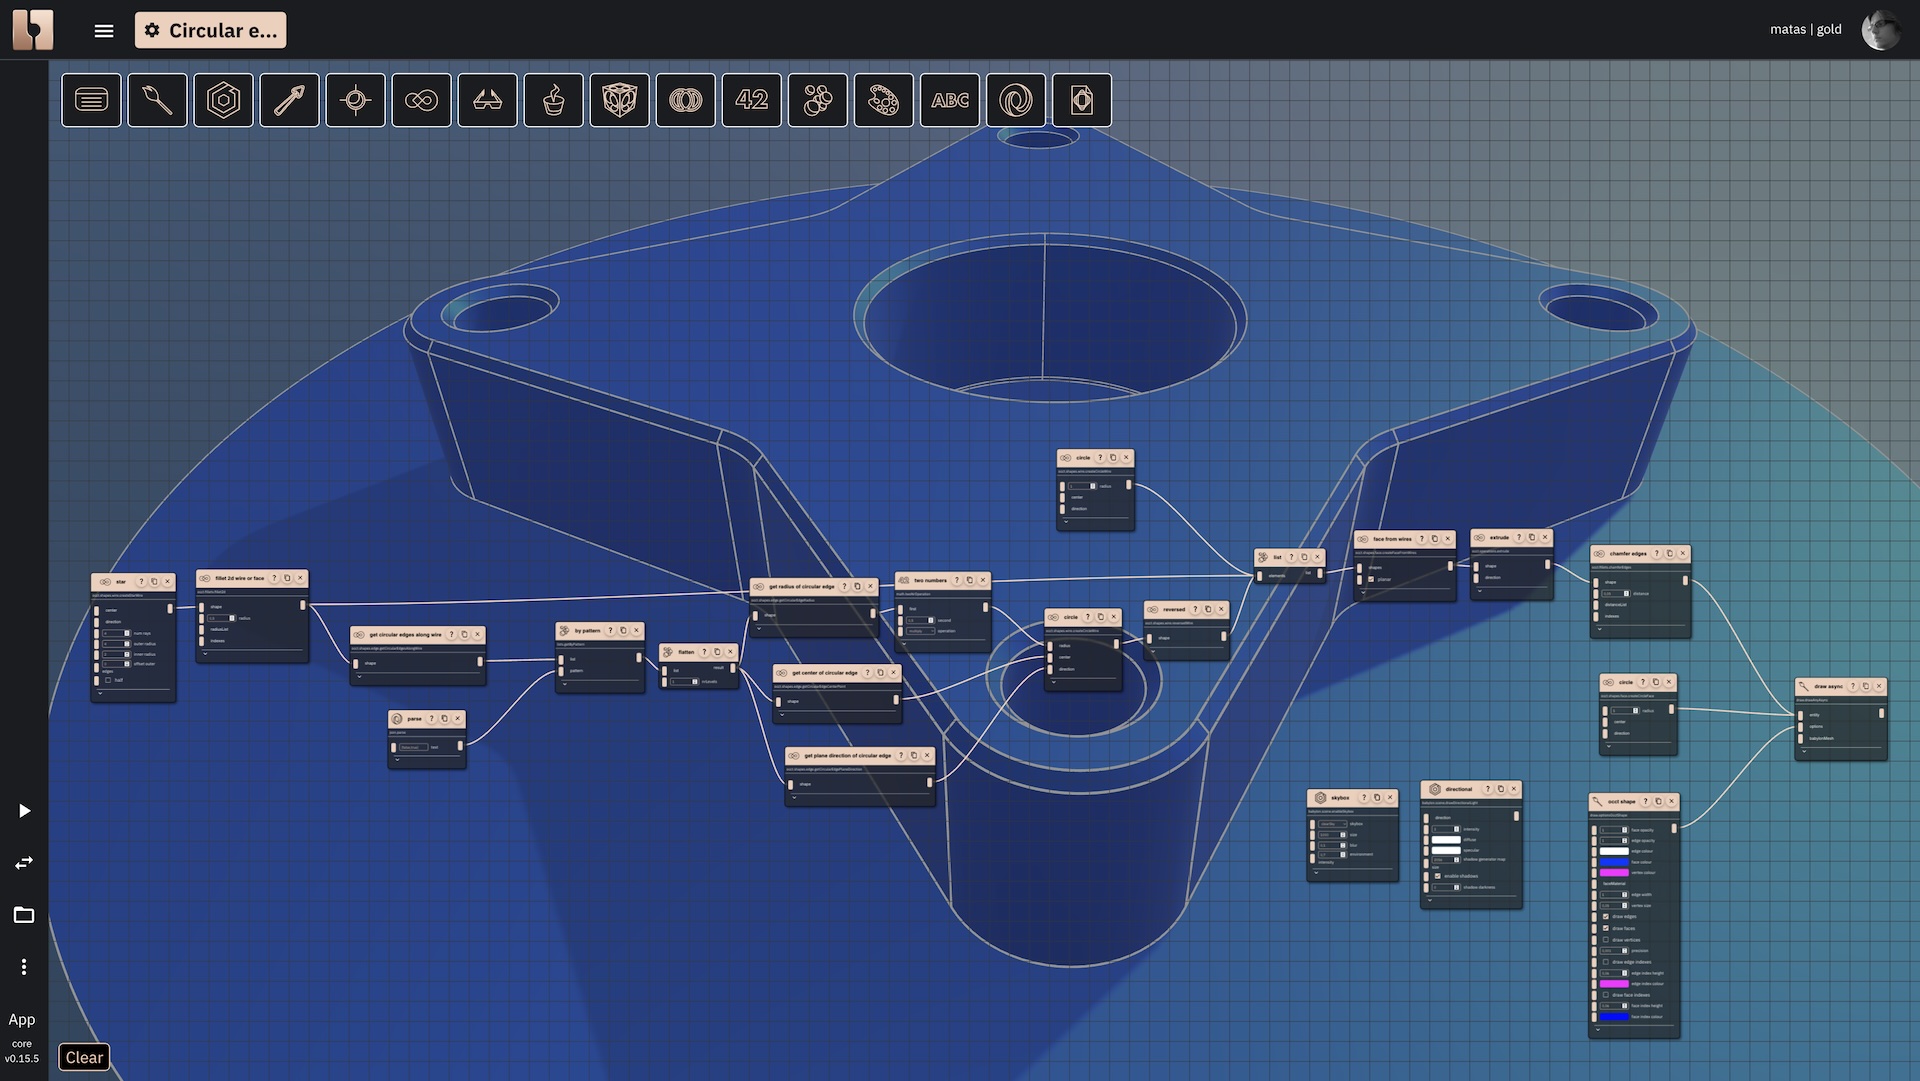The height and width of the screenshot is (1081, 1920).
Task: Click the 'matas | gold' user label
Action: point(1805,29)
